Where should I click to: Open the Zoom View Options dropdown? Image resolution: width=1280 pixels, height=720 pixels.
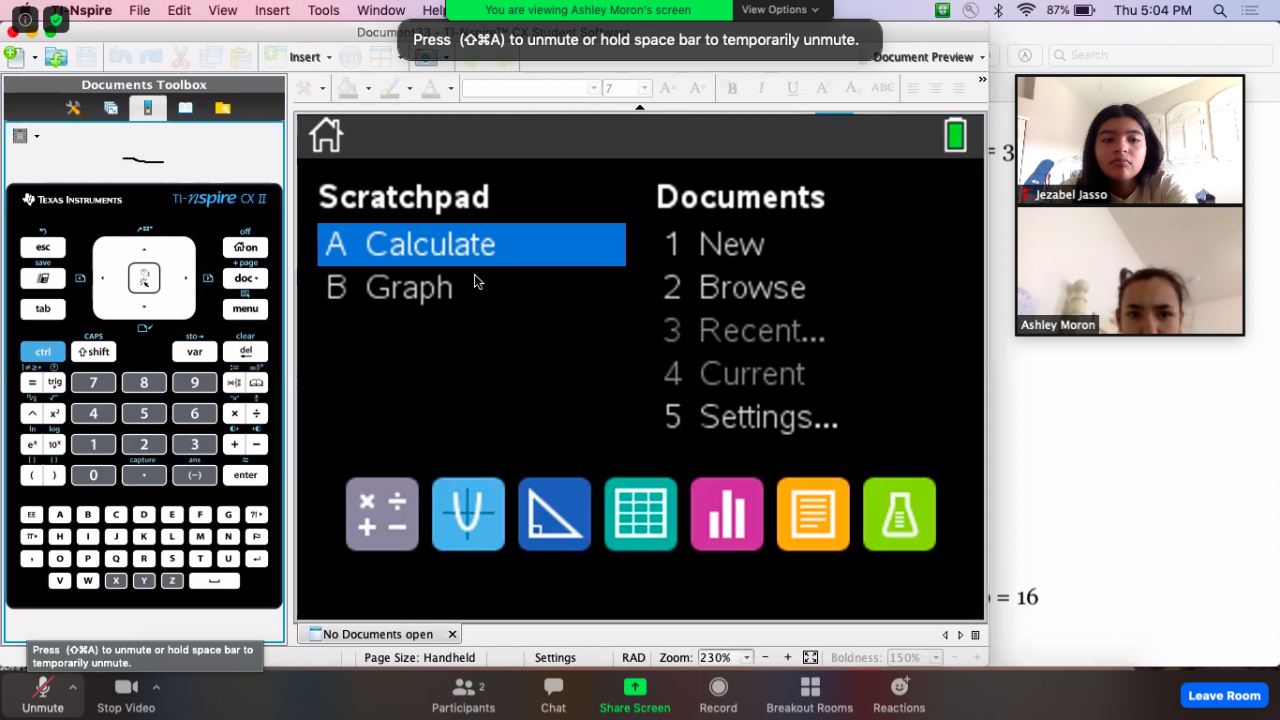[780, 10]
